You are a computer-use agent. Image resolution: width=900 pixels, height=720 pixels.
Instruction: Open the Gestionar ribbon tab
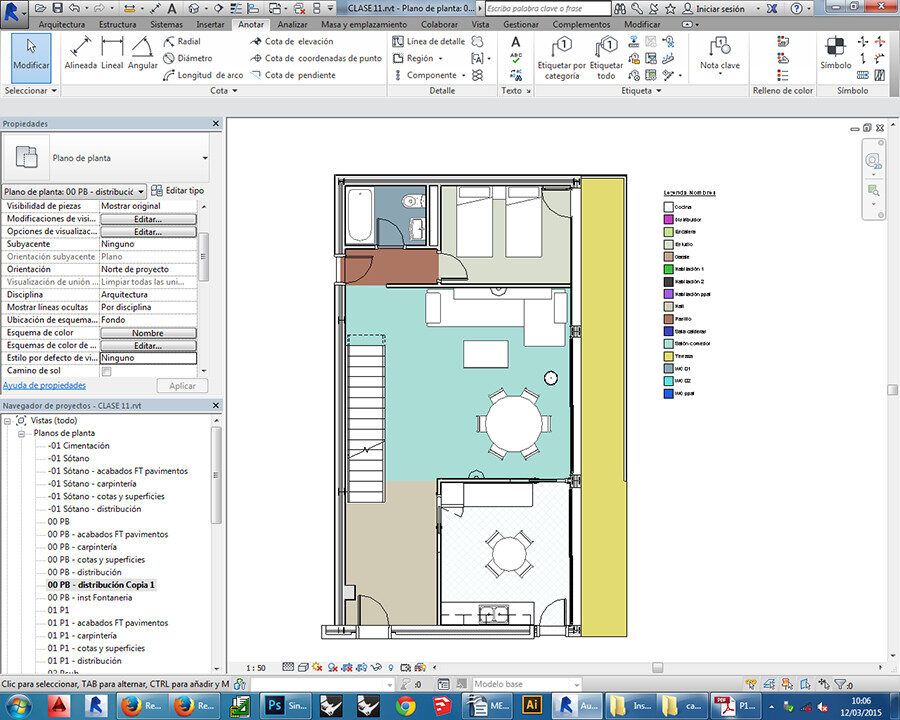(x=520, y=23)
